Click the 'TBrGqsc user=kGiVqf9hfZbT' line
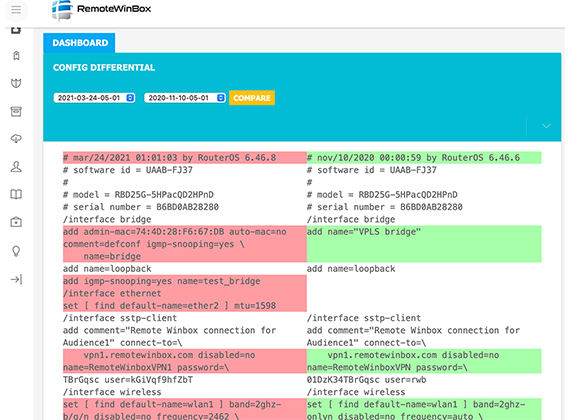570x420 pixels. (128, 380)
